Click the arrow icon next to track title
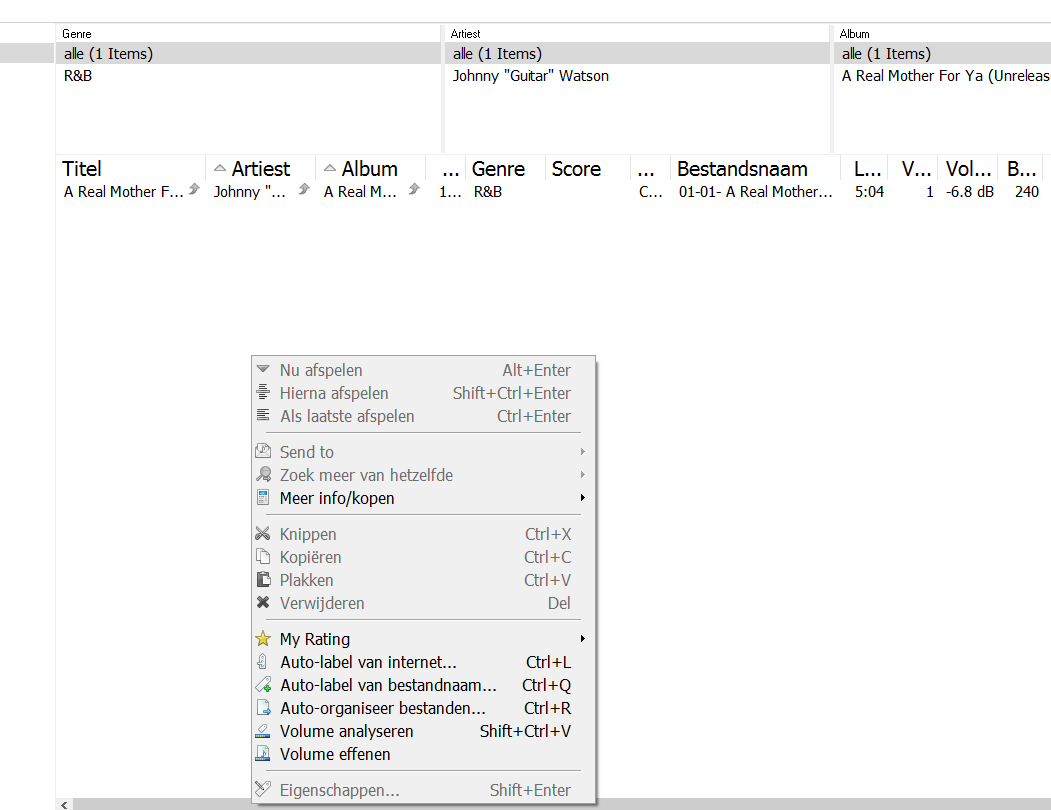 [194, 189]
